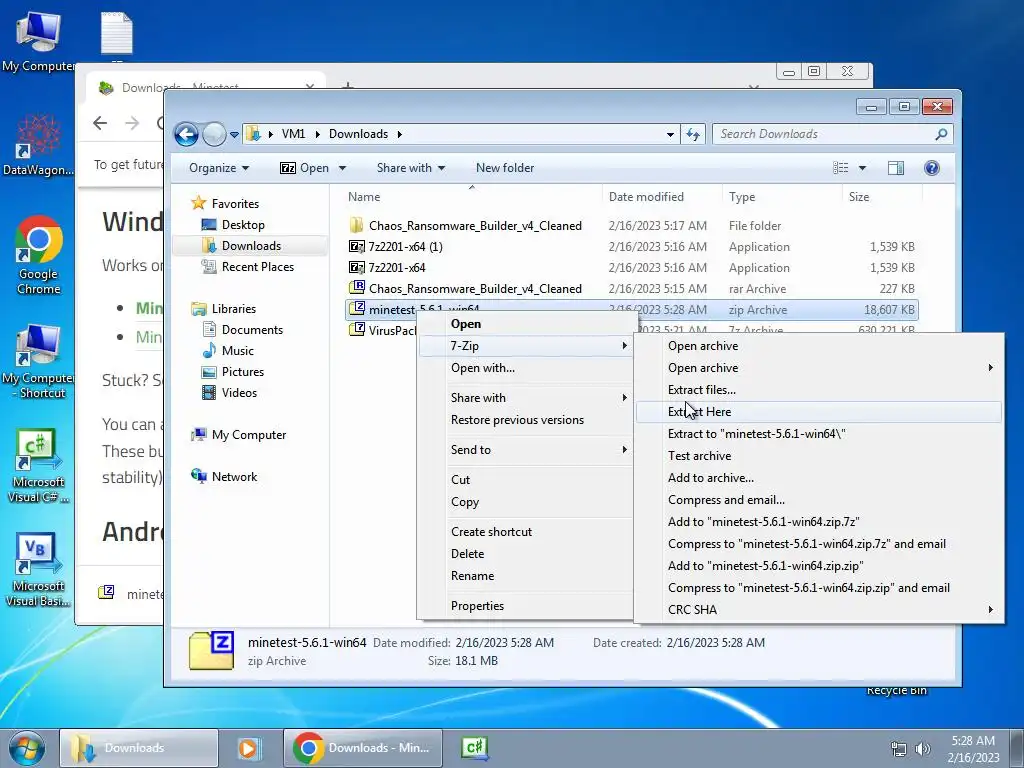Select the 7z2201-x64 (1) application icon

click(x=357, y=247)
